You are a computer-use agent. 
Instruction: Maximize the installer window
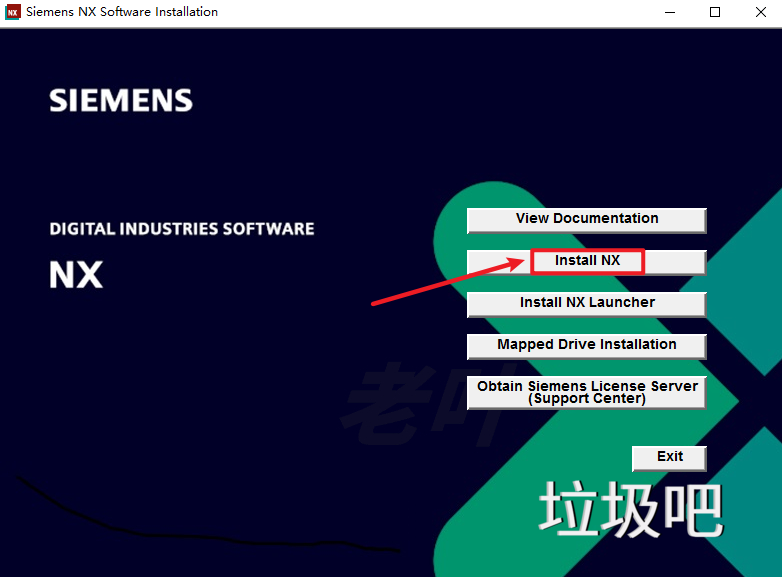[715, 12]
